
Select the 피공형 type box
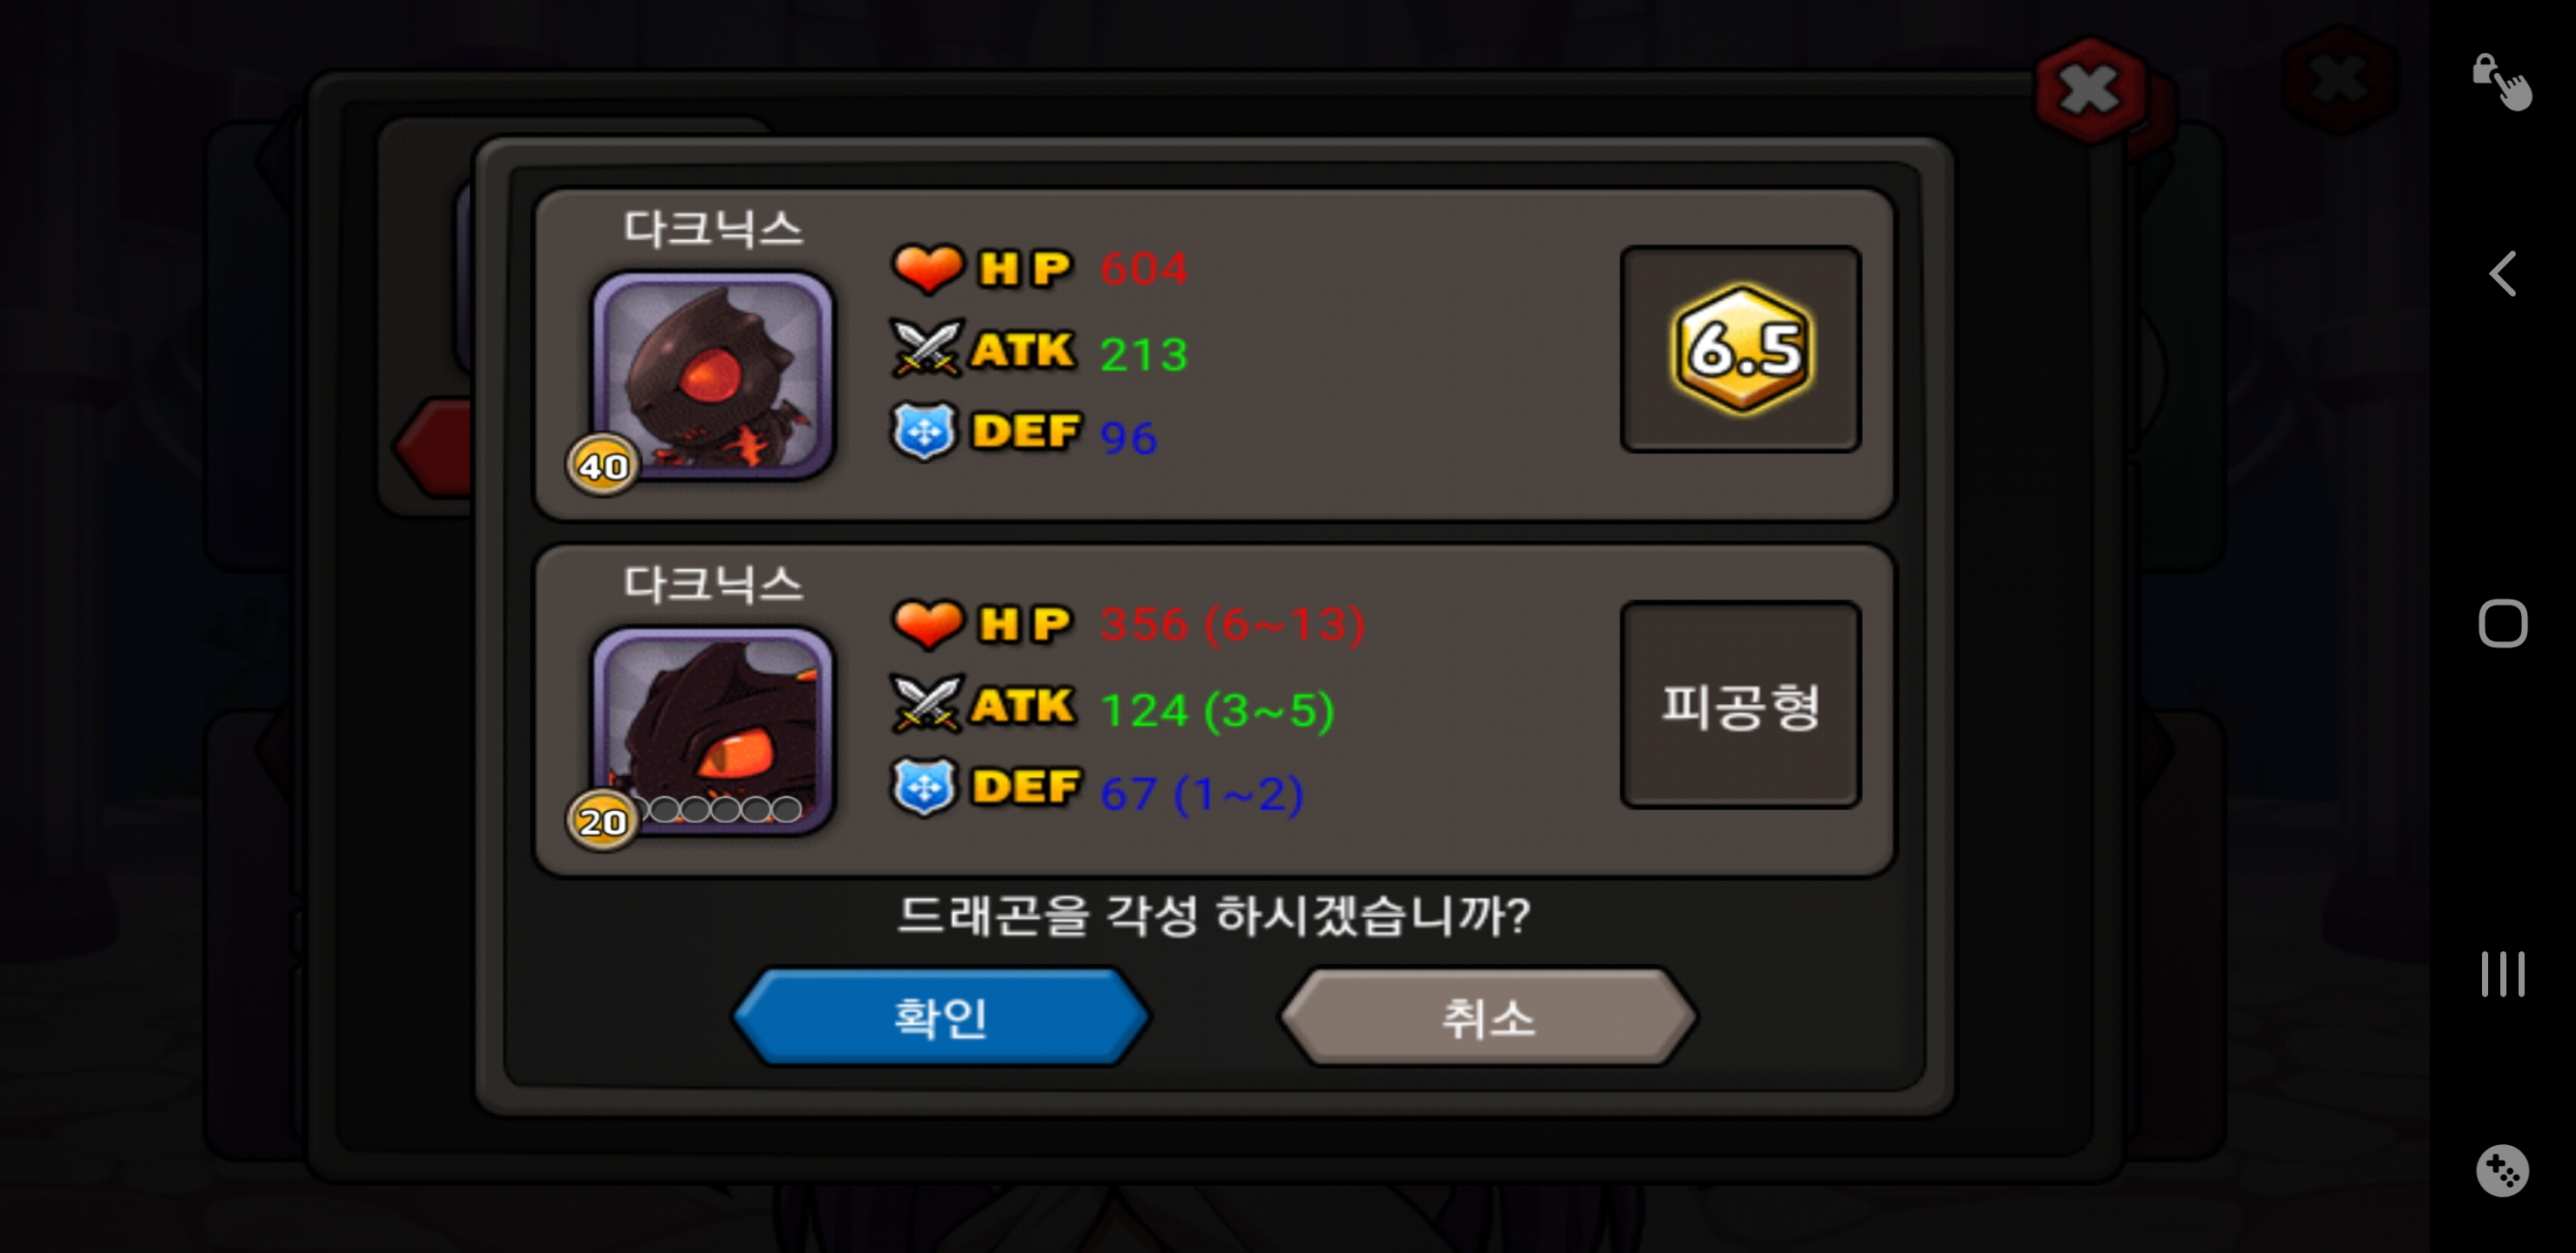tap(1740, 704)
